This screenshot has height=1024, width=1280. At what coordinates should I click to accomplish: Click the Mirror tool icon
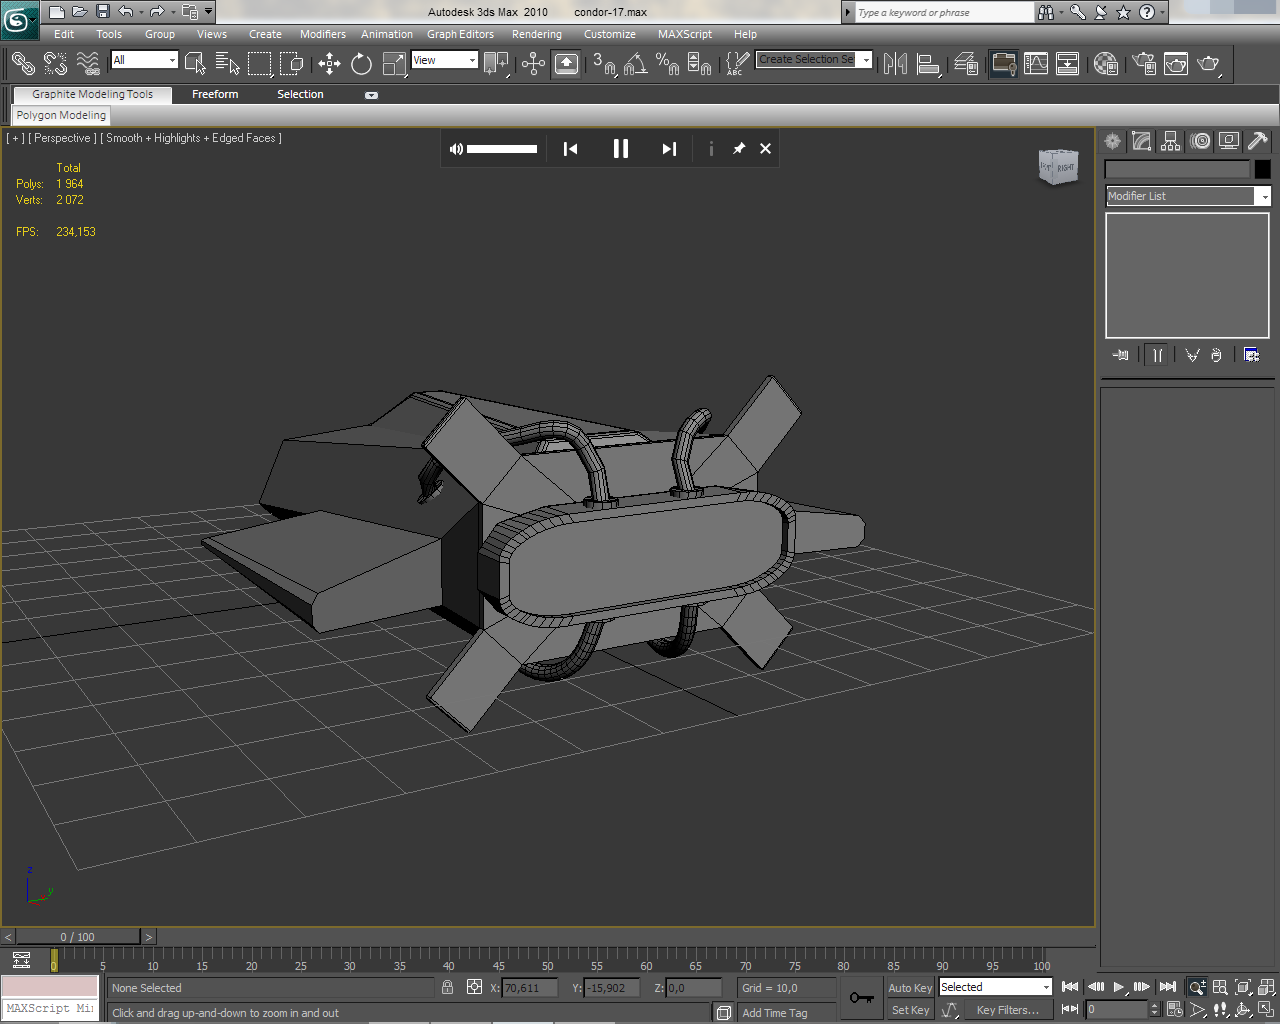(x=895, y=64)
